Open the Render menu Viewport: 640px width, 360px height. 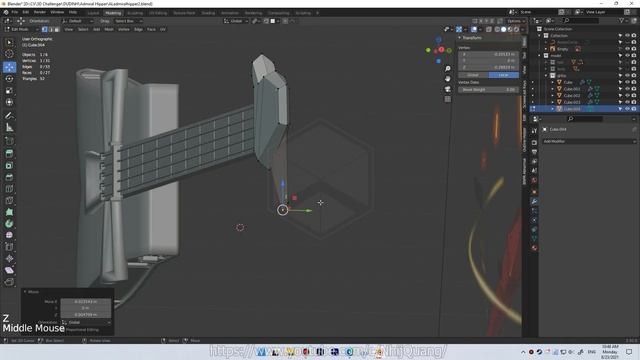pyautogui.click(x=40, y=12)
